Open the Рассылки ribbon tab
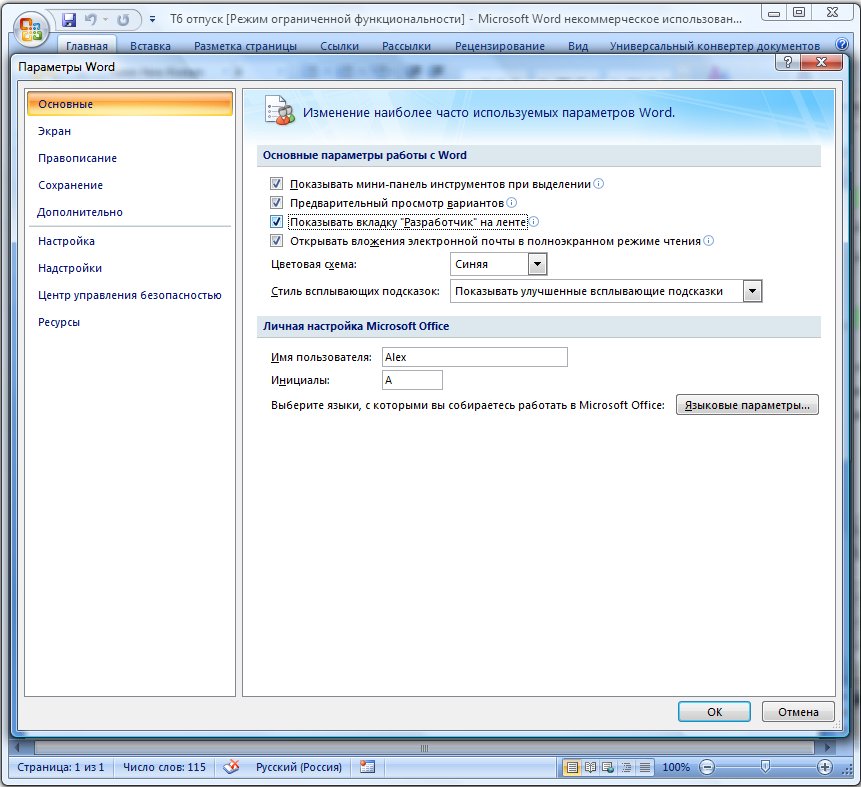 pos(406,46)
